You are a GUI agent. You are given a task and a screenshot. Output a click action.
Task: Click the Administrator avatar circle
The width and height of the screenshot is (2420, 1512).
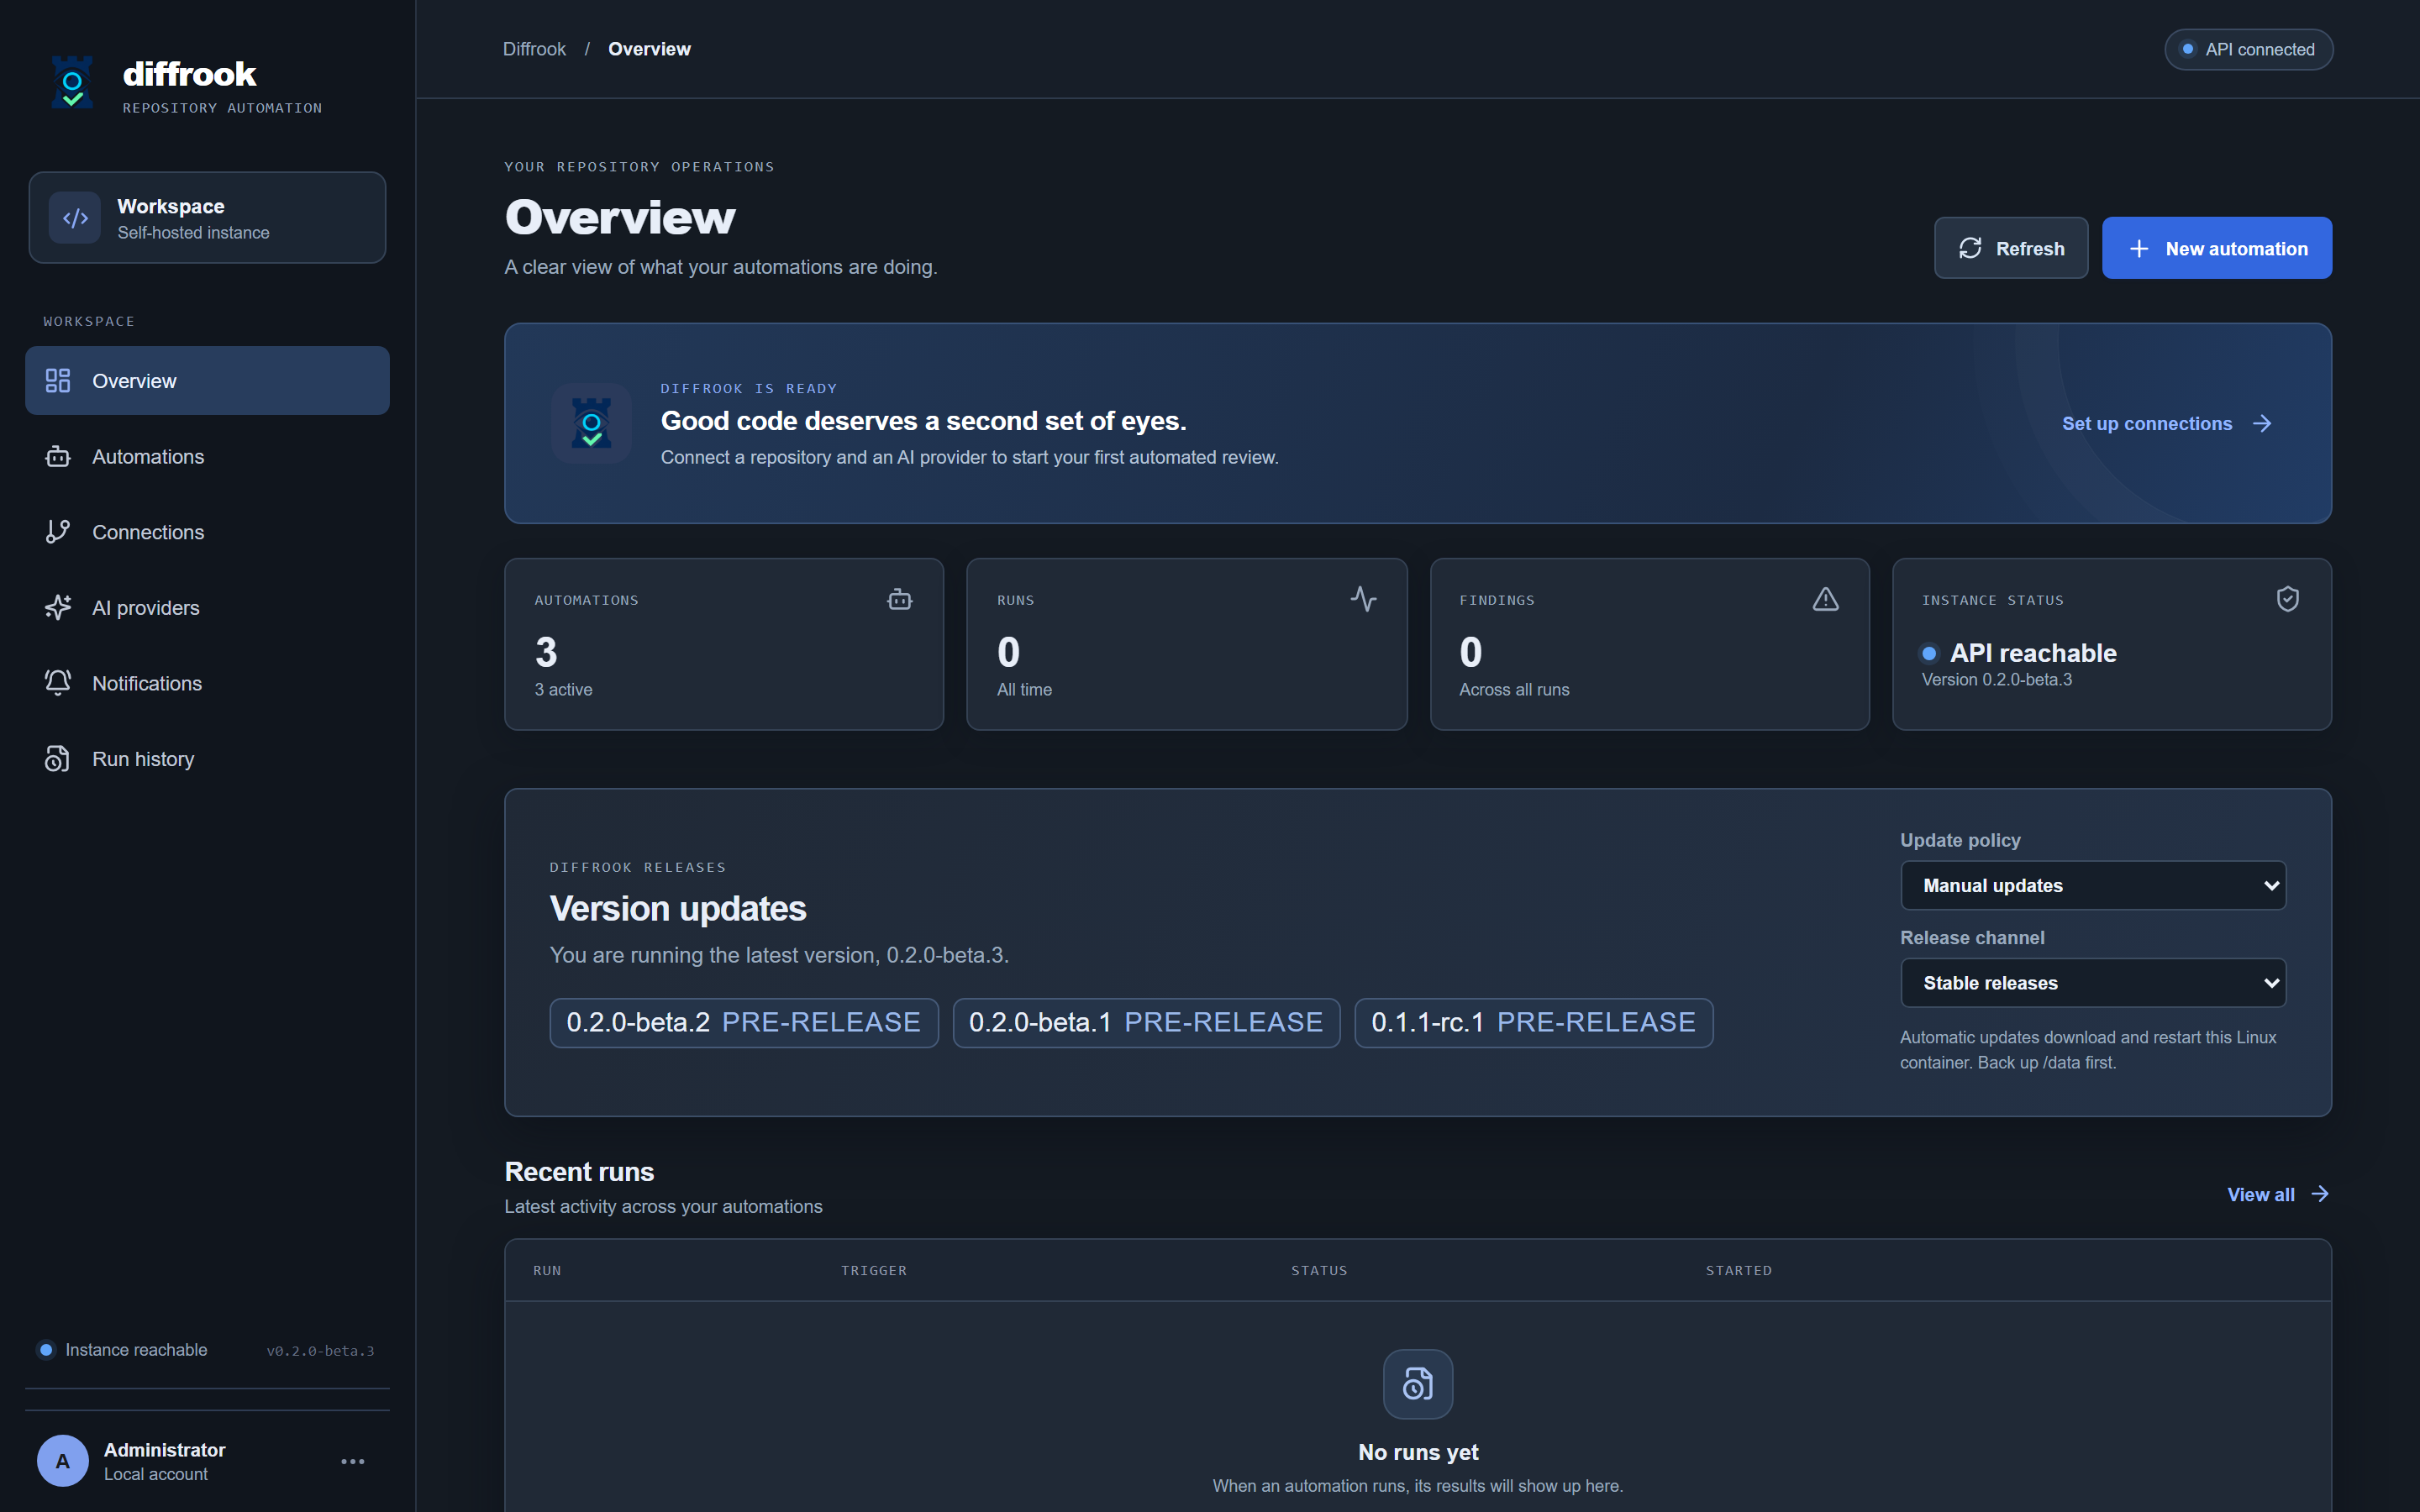tap(63, 1461)
